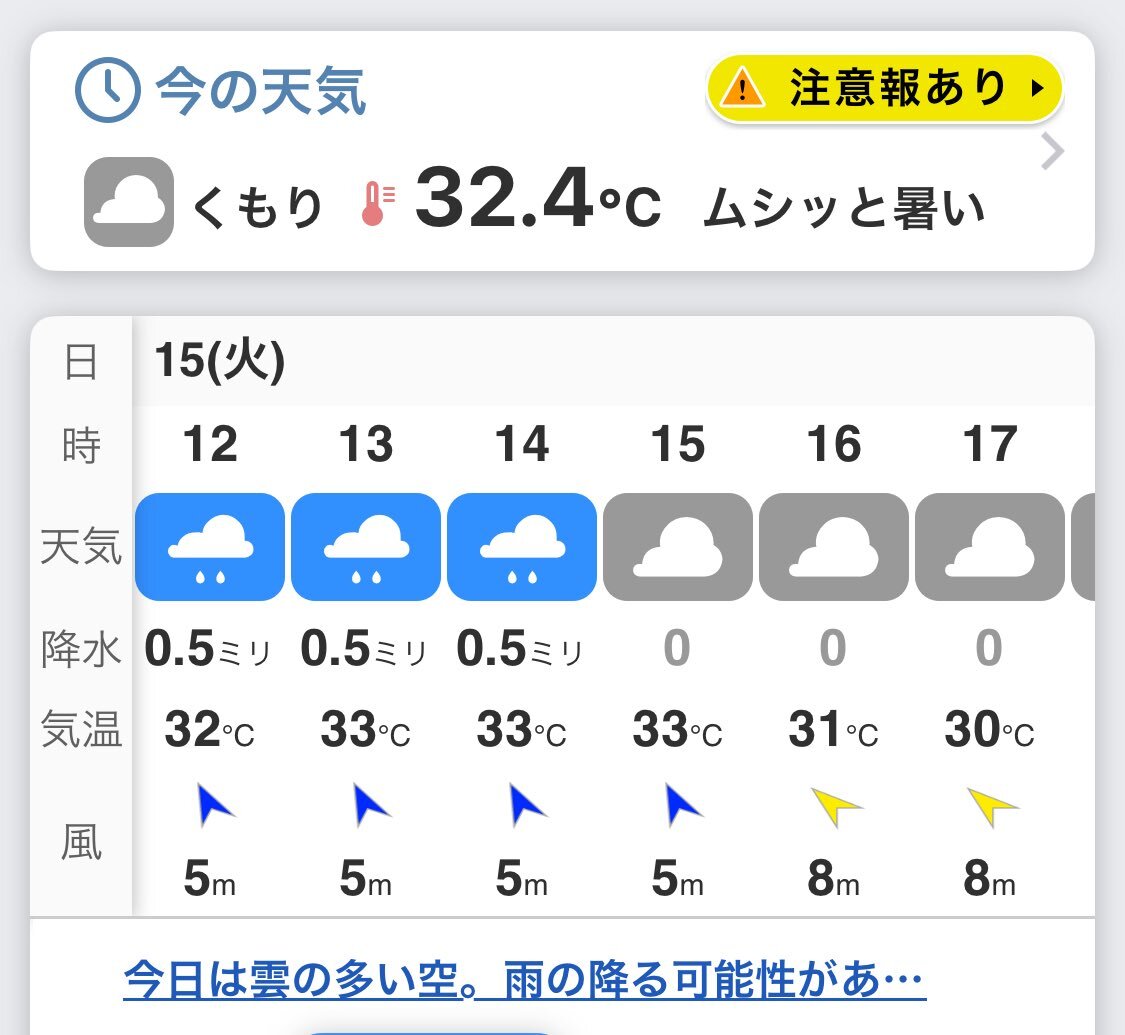This screenshot has width=1125, height=1035.
Task: Click the small arrow inside 注意報あり
Action: (1037, 88)
